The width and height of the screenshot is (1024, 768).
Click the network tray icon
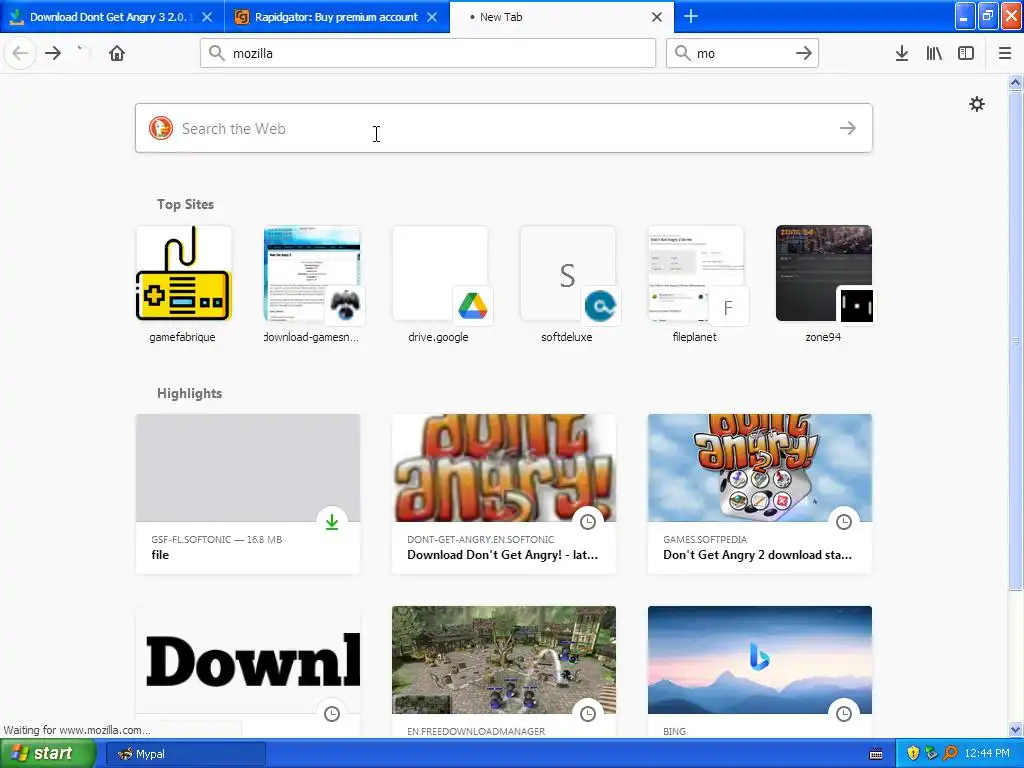931,753
